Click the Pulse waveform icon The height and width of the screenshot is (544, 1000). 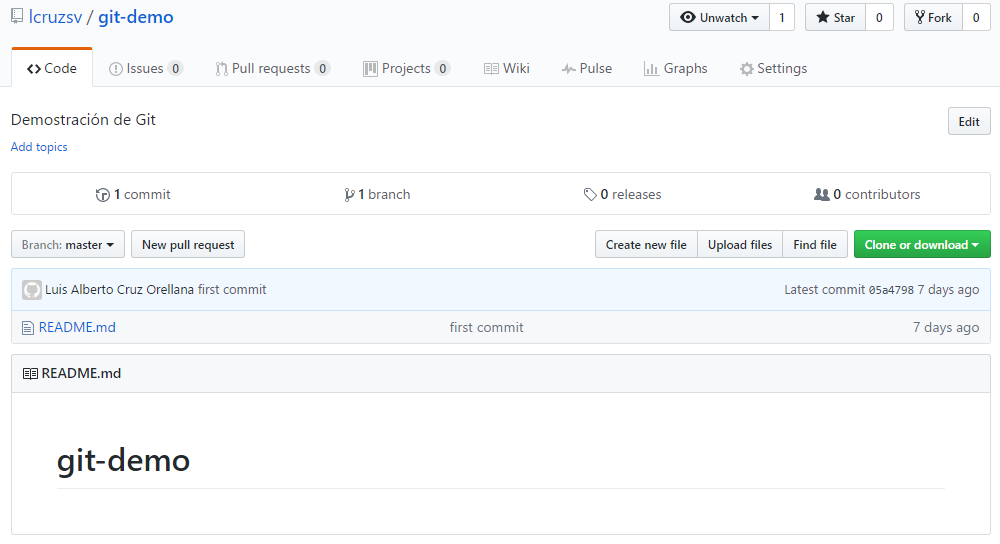point(569,69)
